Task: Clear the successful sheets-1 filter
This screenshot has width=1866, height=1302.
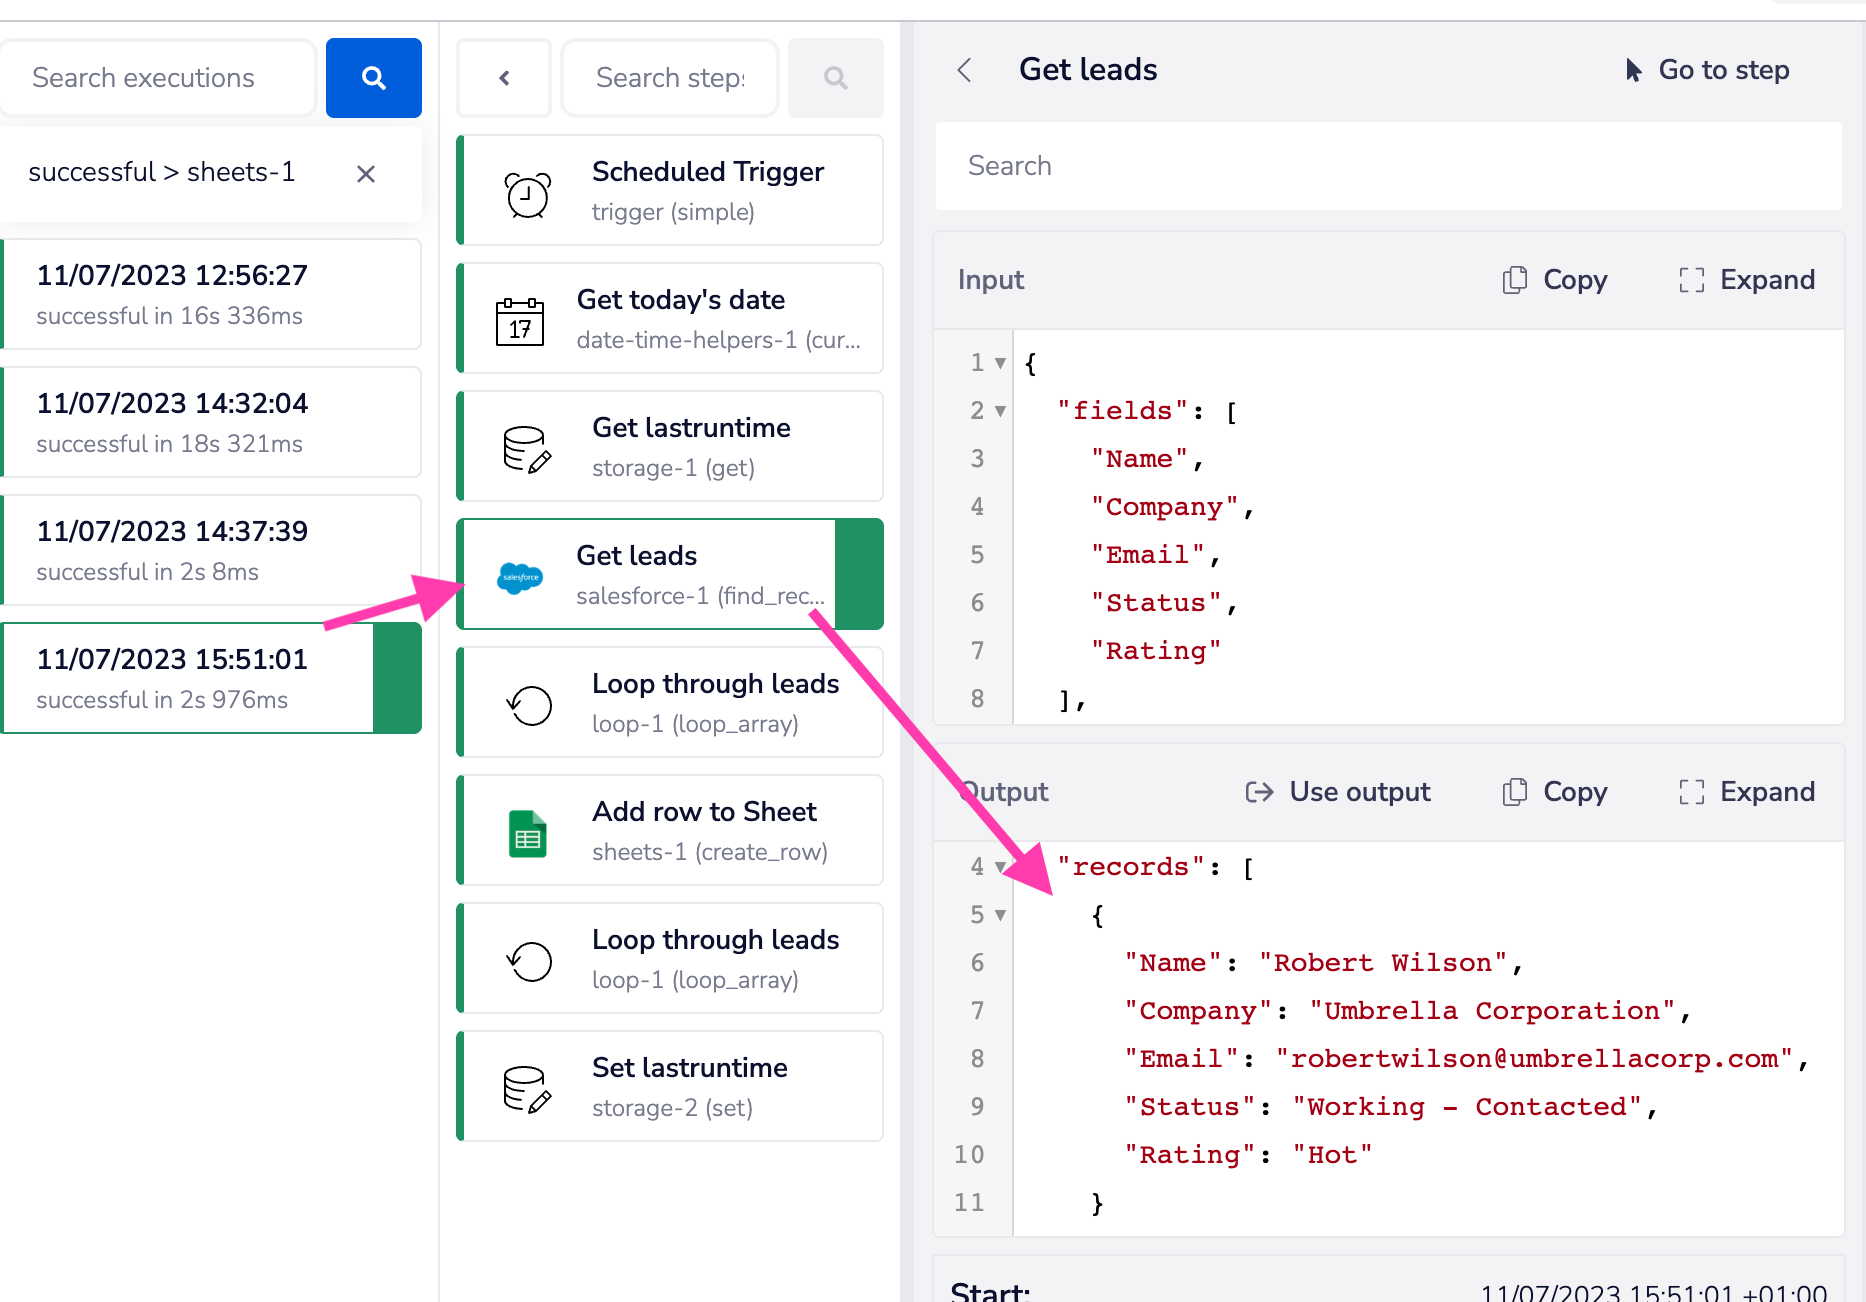Action: point(365,173)
